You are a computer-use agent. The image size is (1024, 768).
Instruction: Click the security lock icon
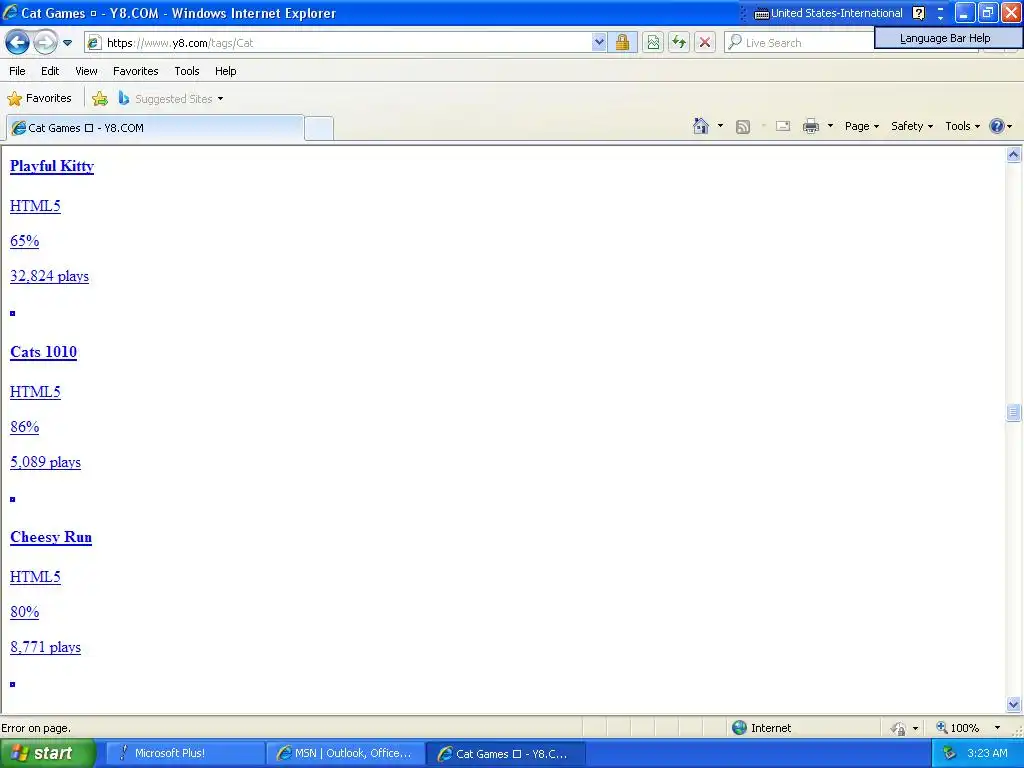coord(622,42)
